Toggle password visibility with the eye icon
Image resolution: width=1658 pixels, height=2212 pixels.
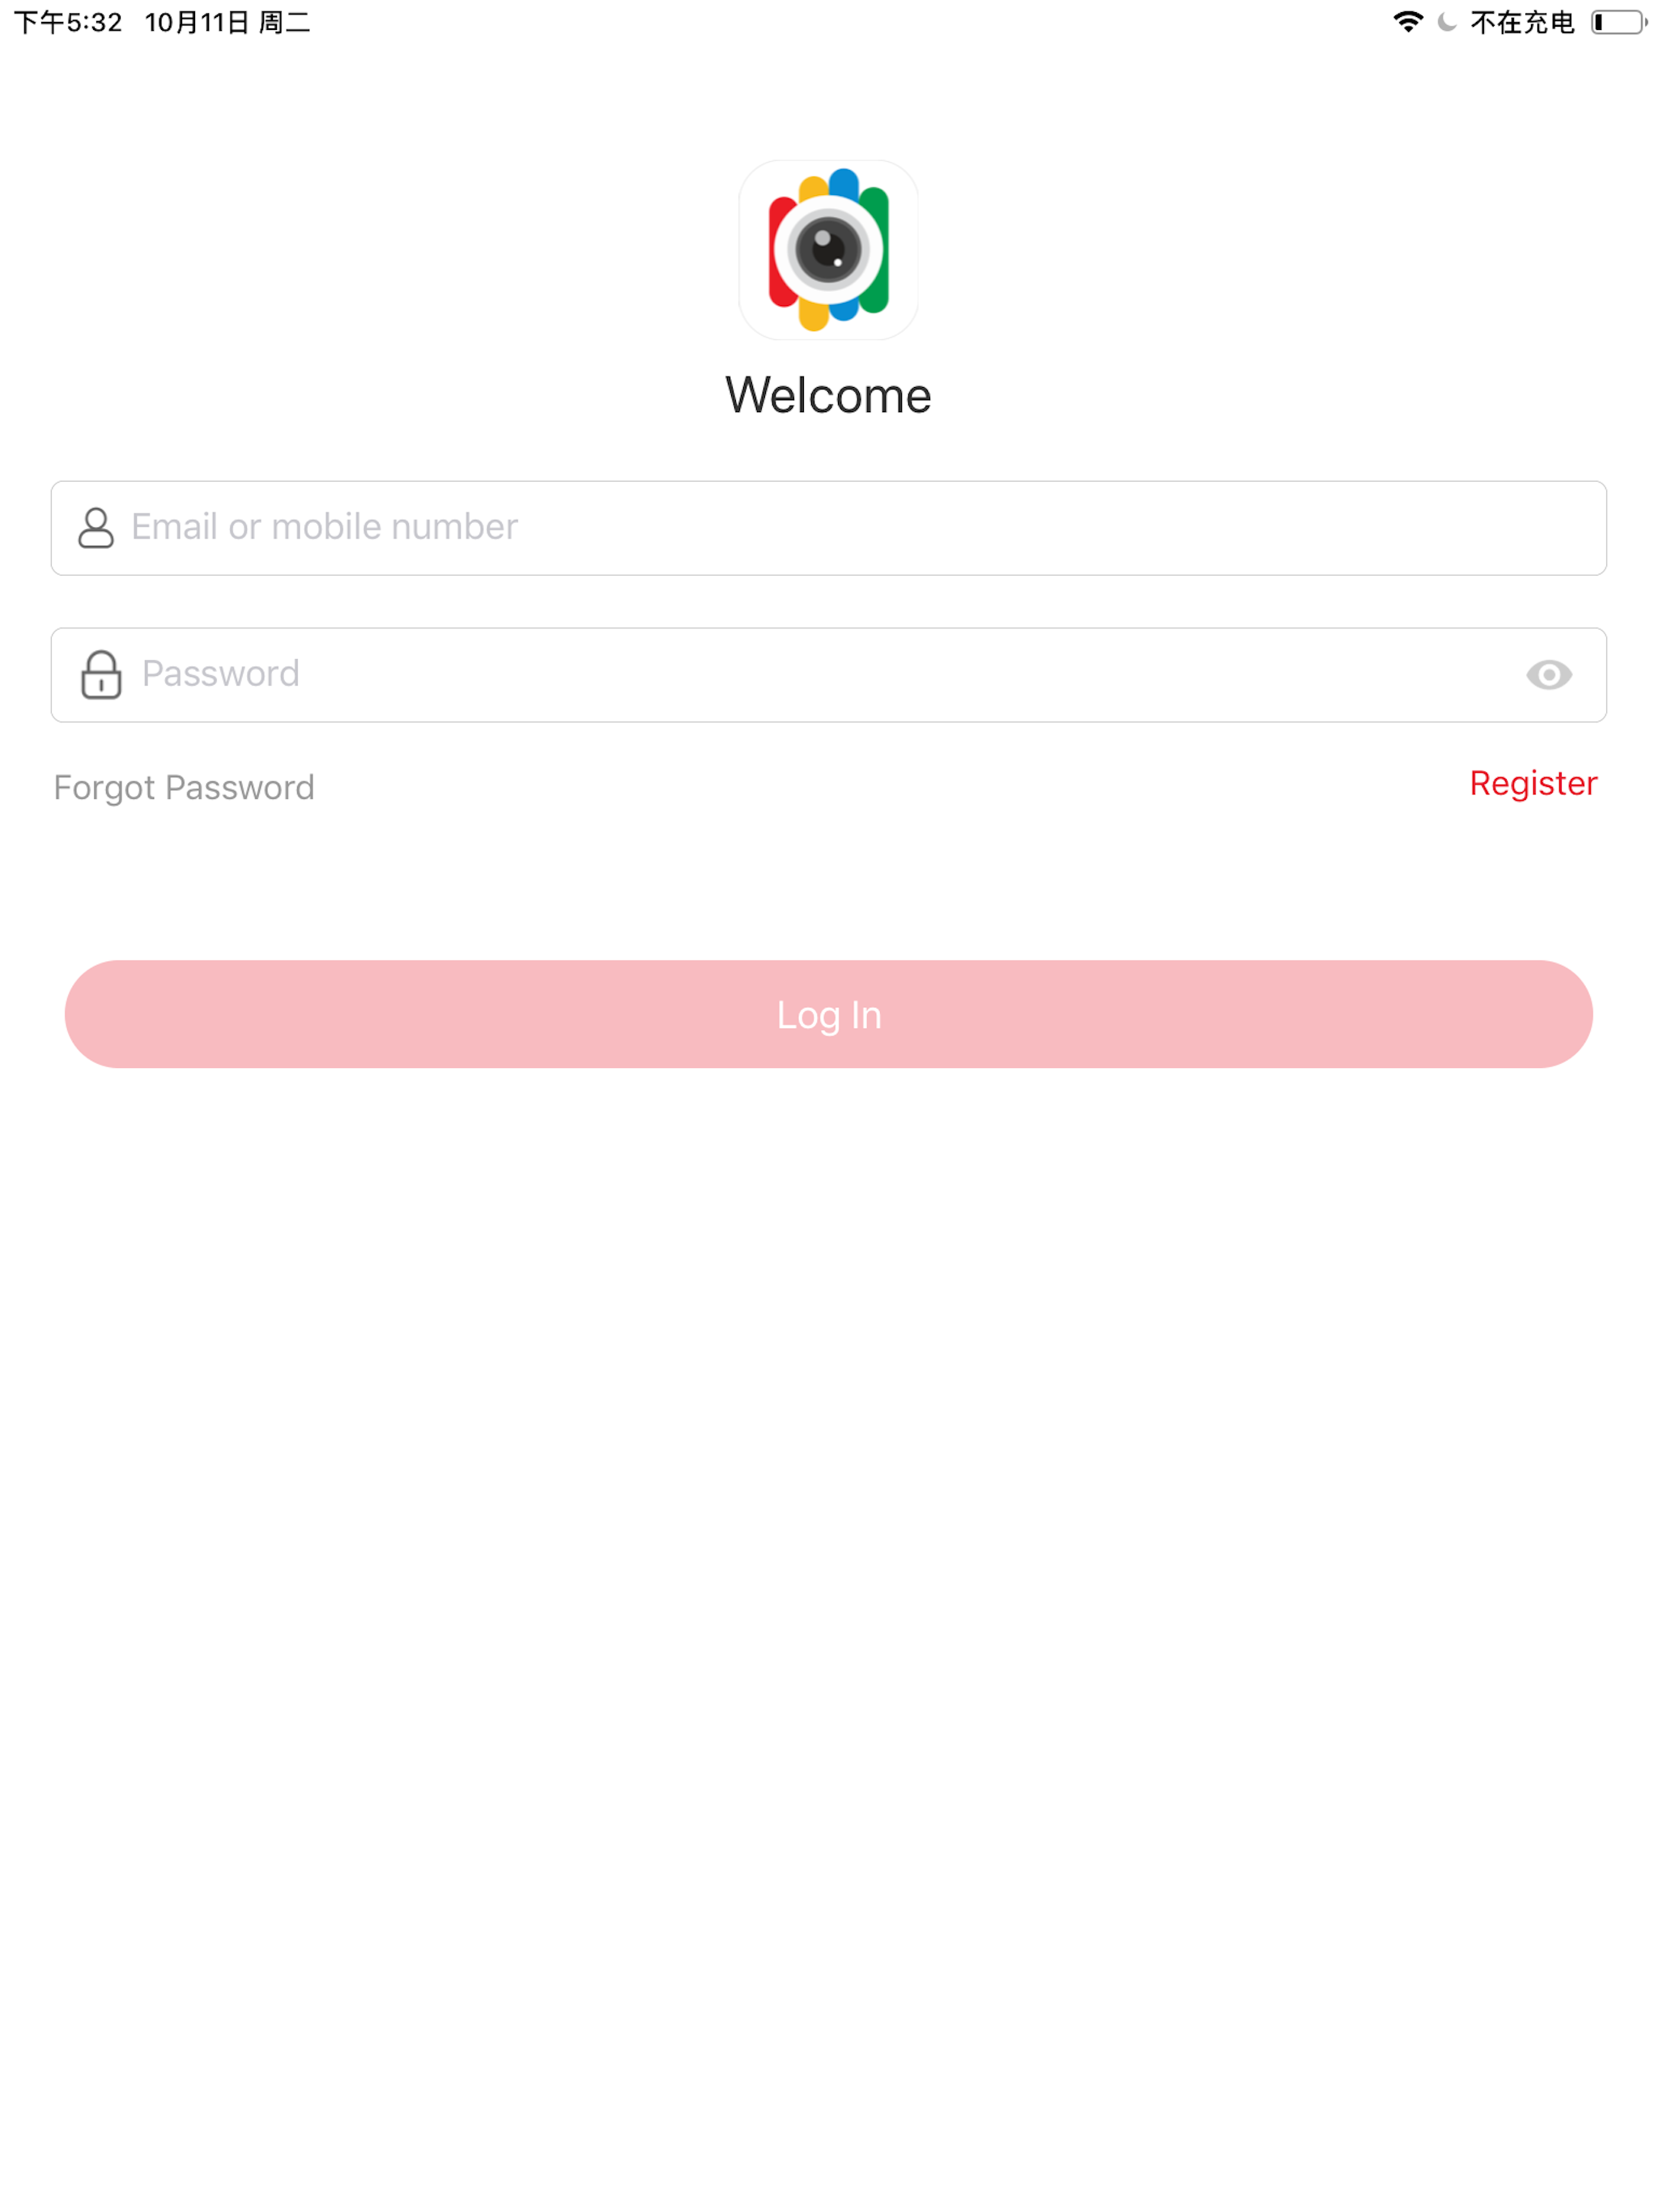click(1550, 674)
